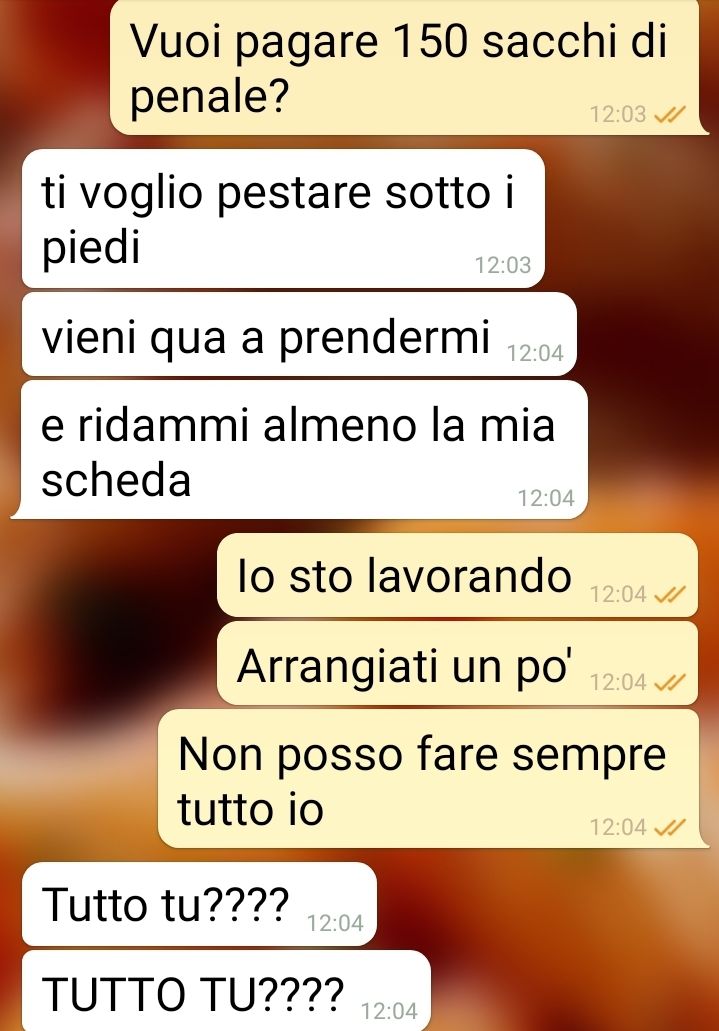Select the 'ti voglio pestare sotto i piedi' bubble
719x1031 pixels.
coord(283,218)
